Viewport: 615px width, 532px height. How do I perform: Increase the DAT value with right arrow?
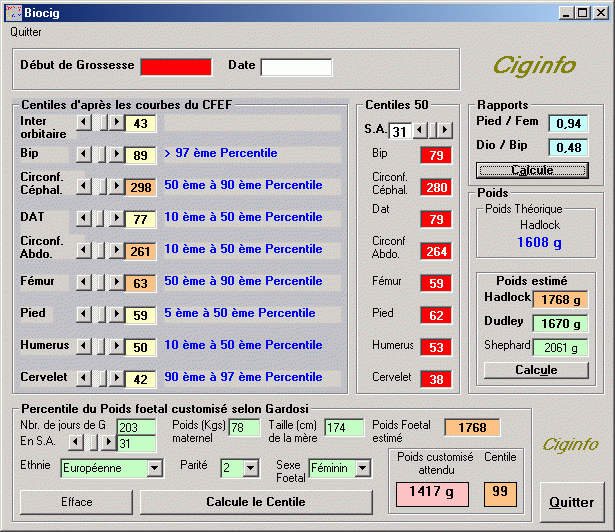point(116,219)
